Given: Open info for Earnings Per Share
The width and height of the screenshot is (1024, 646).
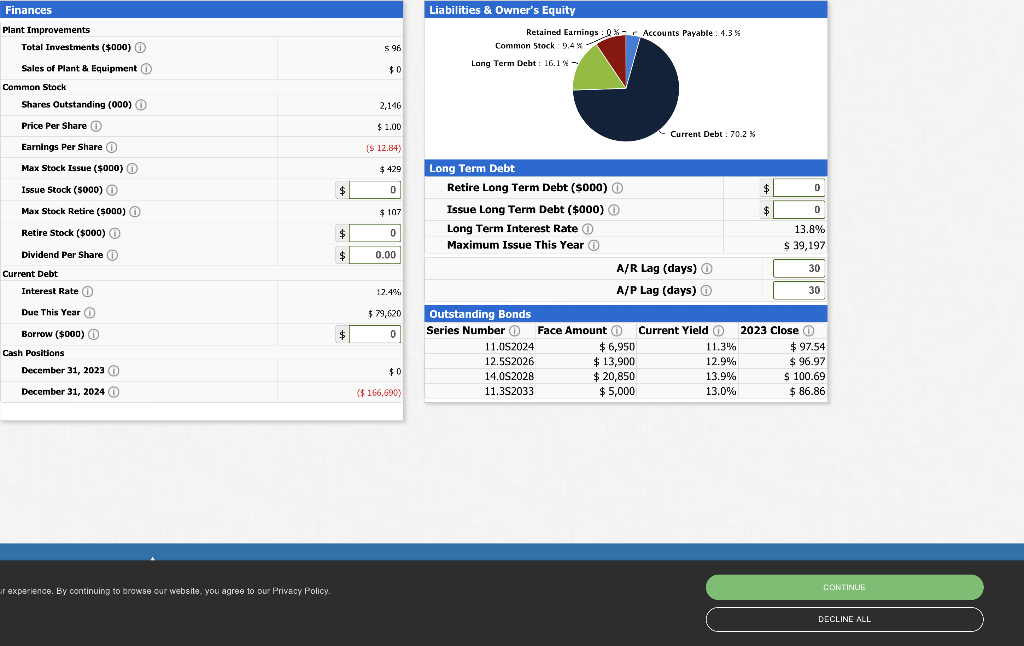Looking at the screenshot, I should pos(111,147).
